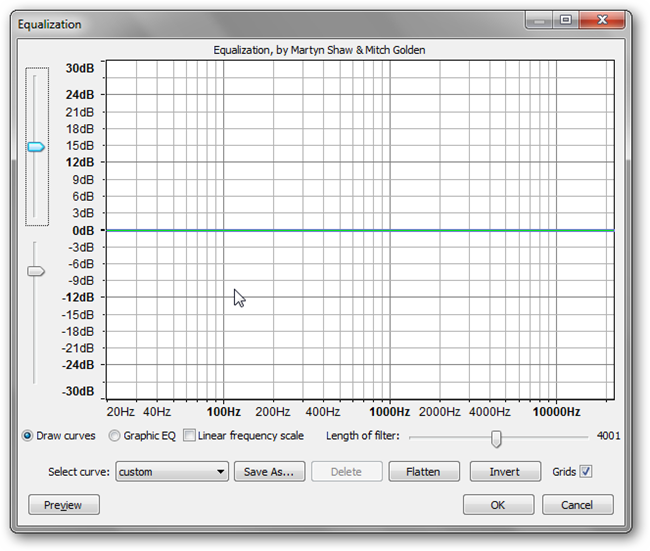Click the -24dB axis label
This screenshot has width=650, height=551.
click(78, 365)
